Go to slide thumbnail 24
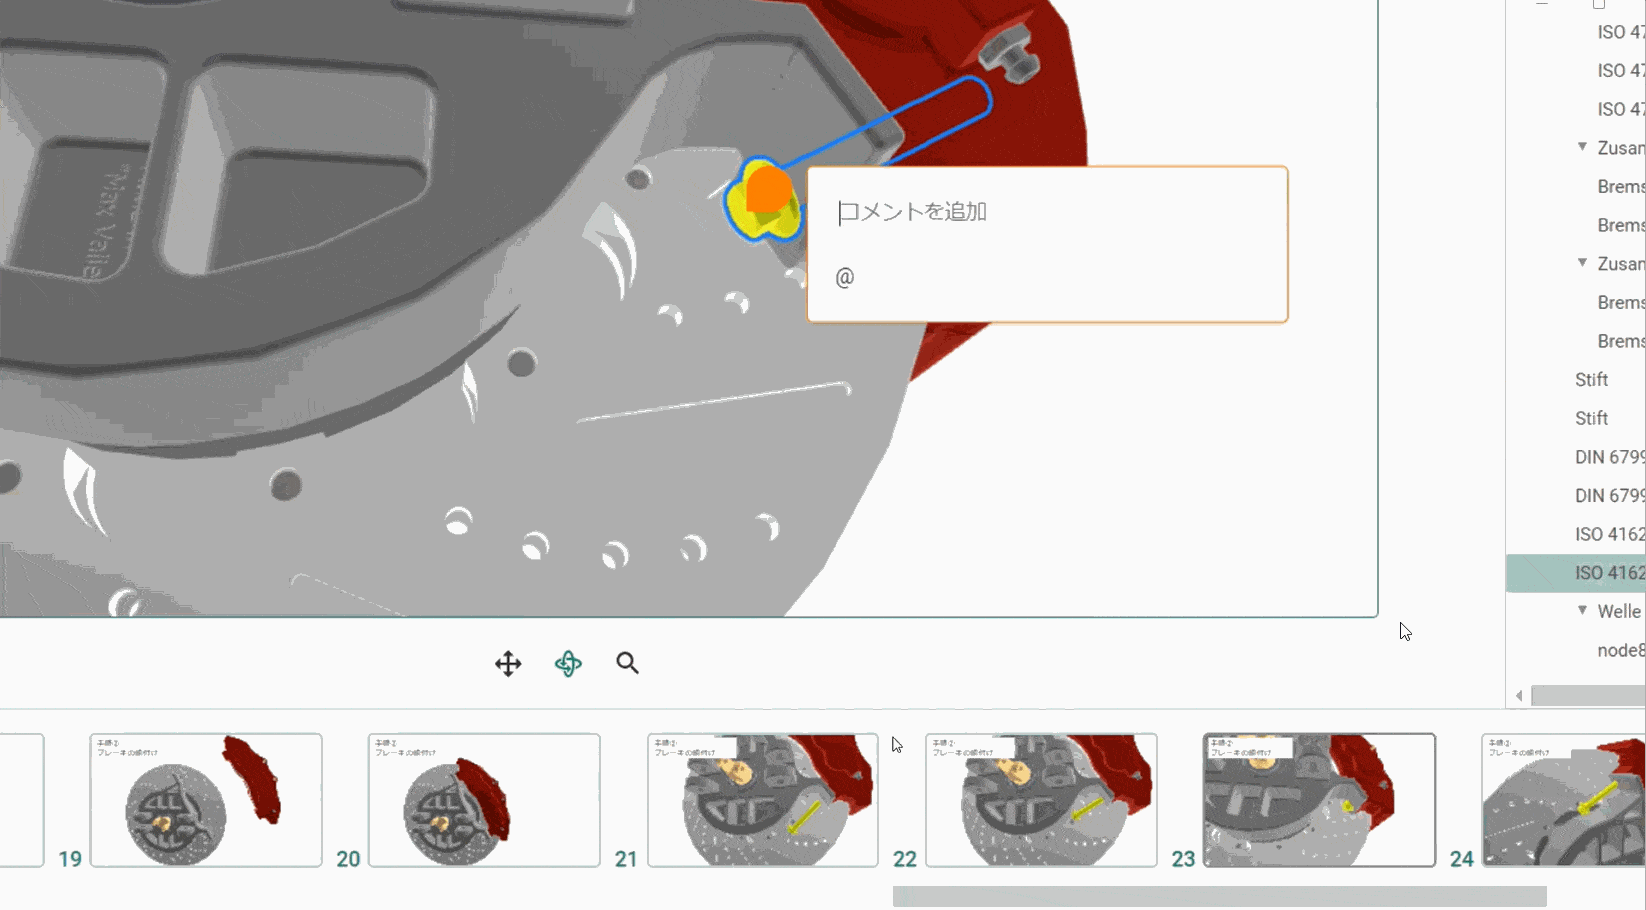Screen dimensions: 1646x910 pos(1563,800)
